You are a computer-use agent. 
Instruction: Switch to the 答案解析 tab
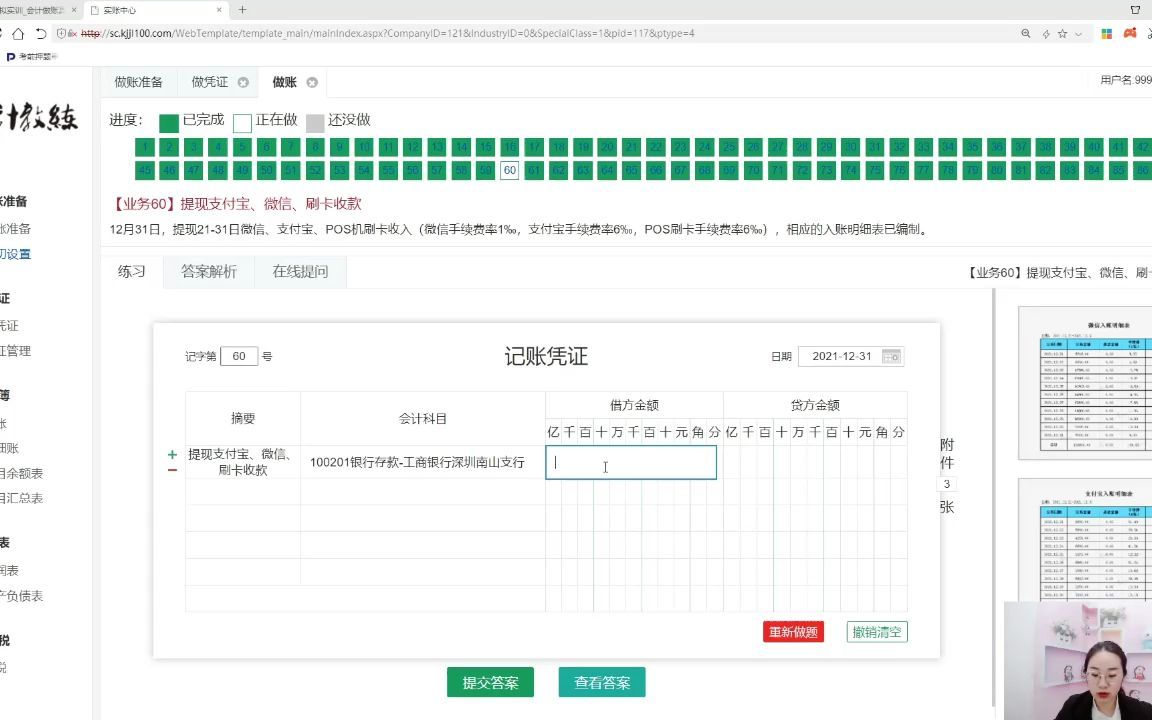pos(208,271)
